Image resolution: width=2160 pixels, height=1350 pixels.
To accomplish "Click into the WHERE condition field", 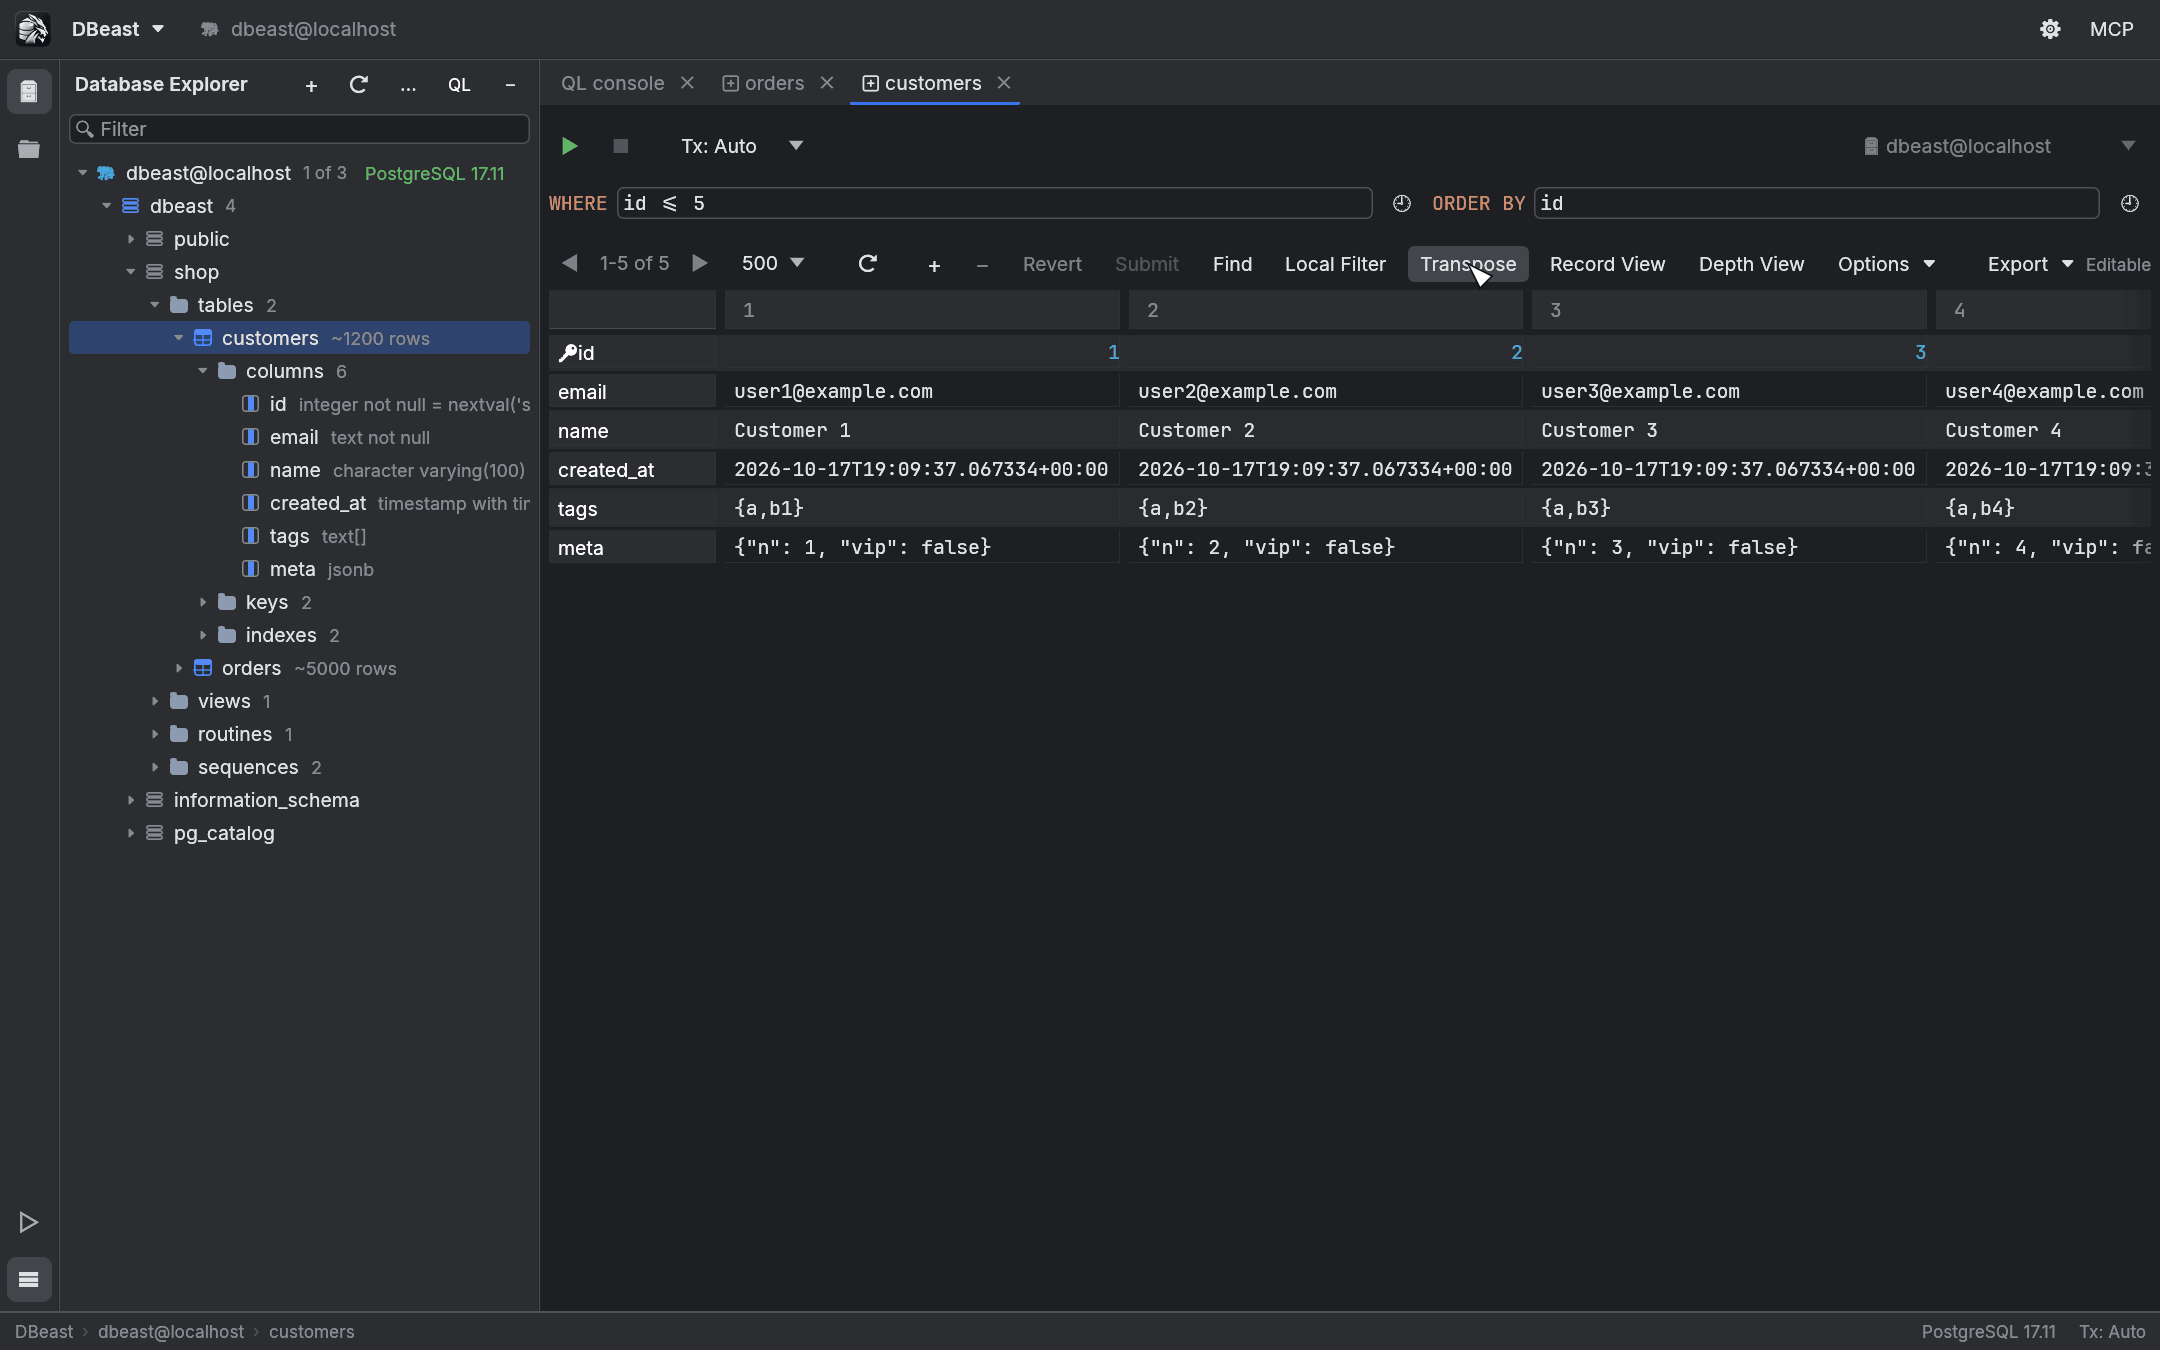I will pyautogui.click(x=994, y=203).
